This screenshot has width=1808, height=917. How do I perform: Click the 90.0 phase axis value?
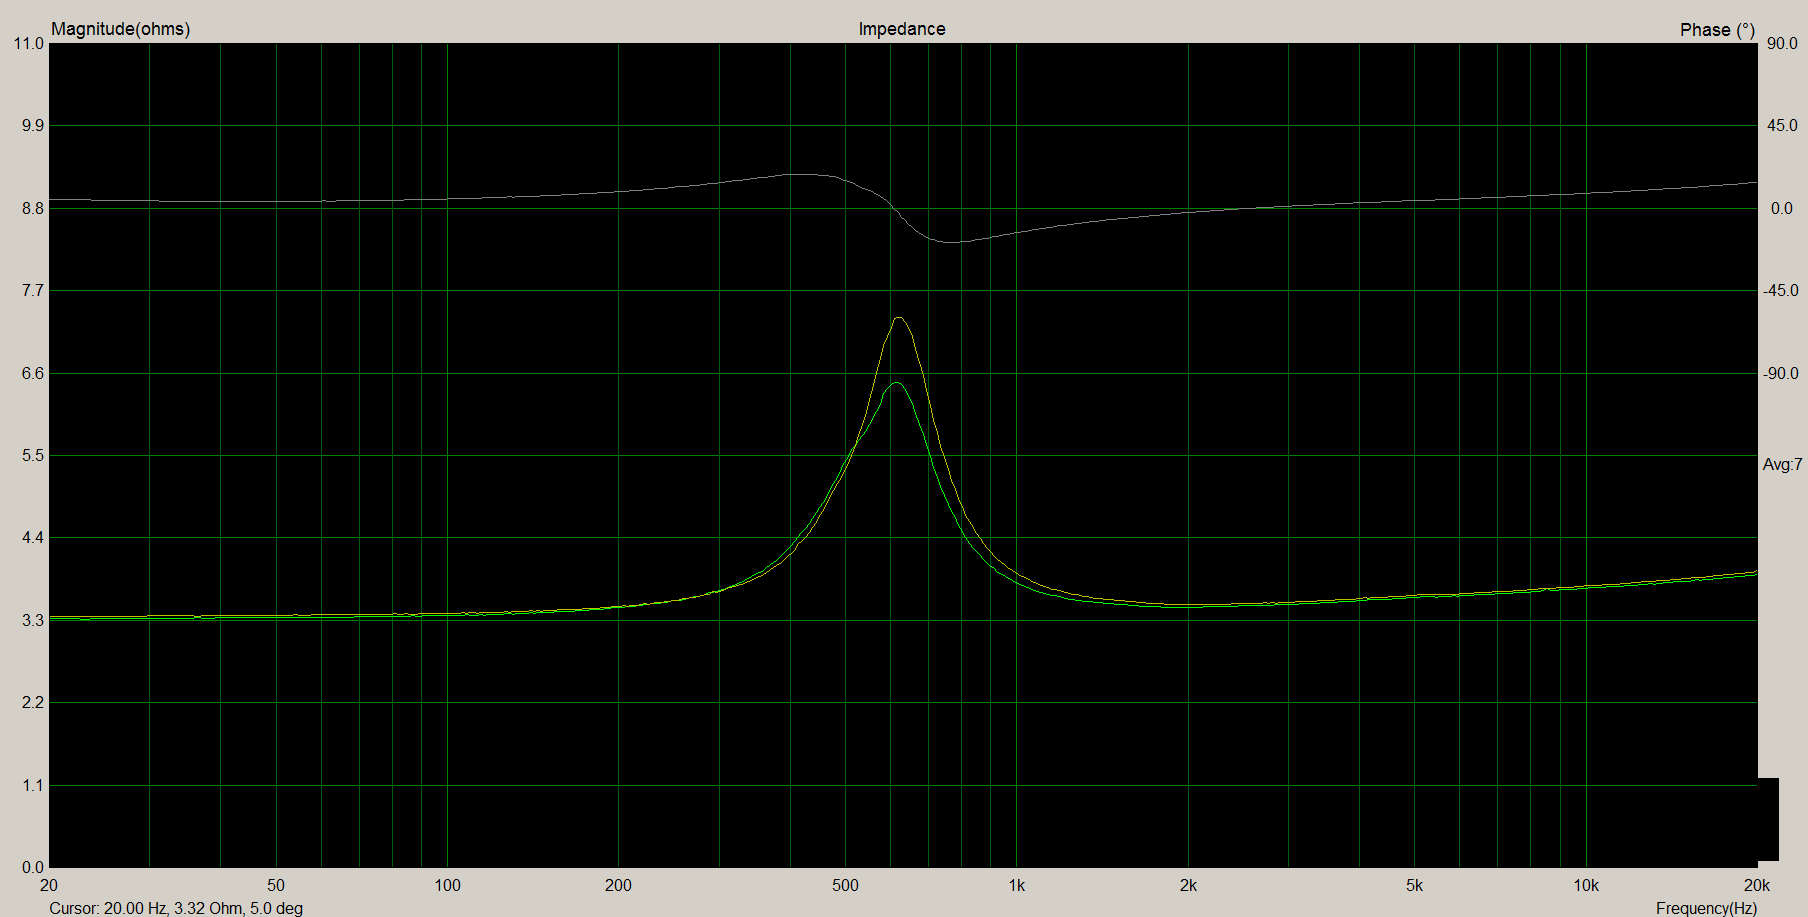(x=1782, y=43)
